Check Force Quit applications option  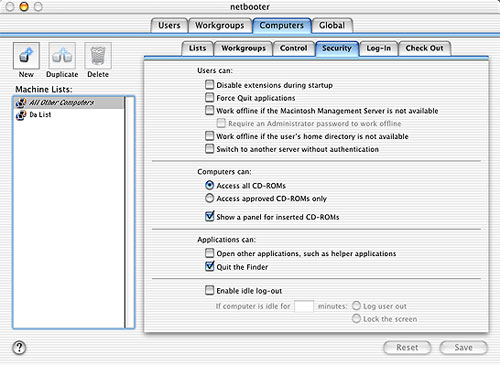(209, 97)
